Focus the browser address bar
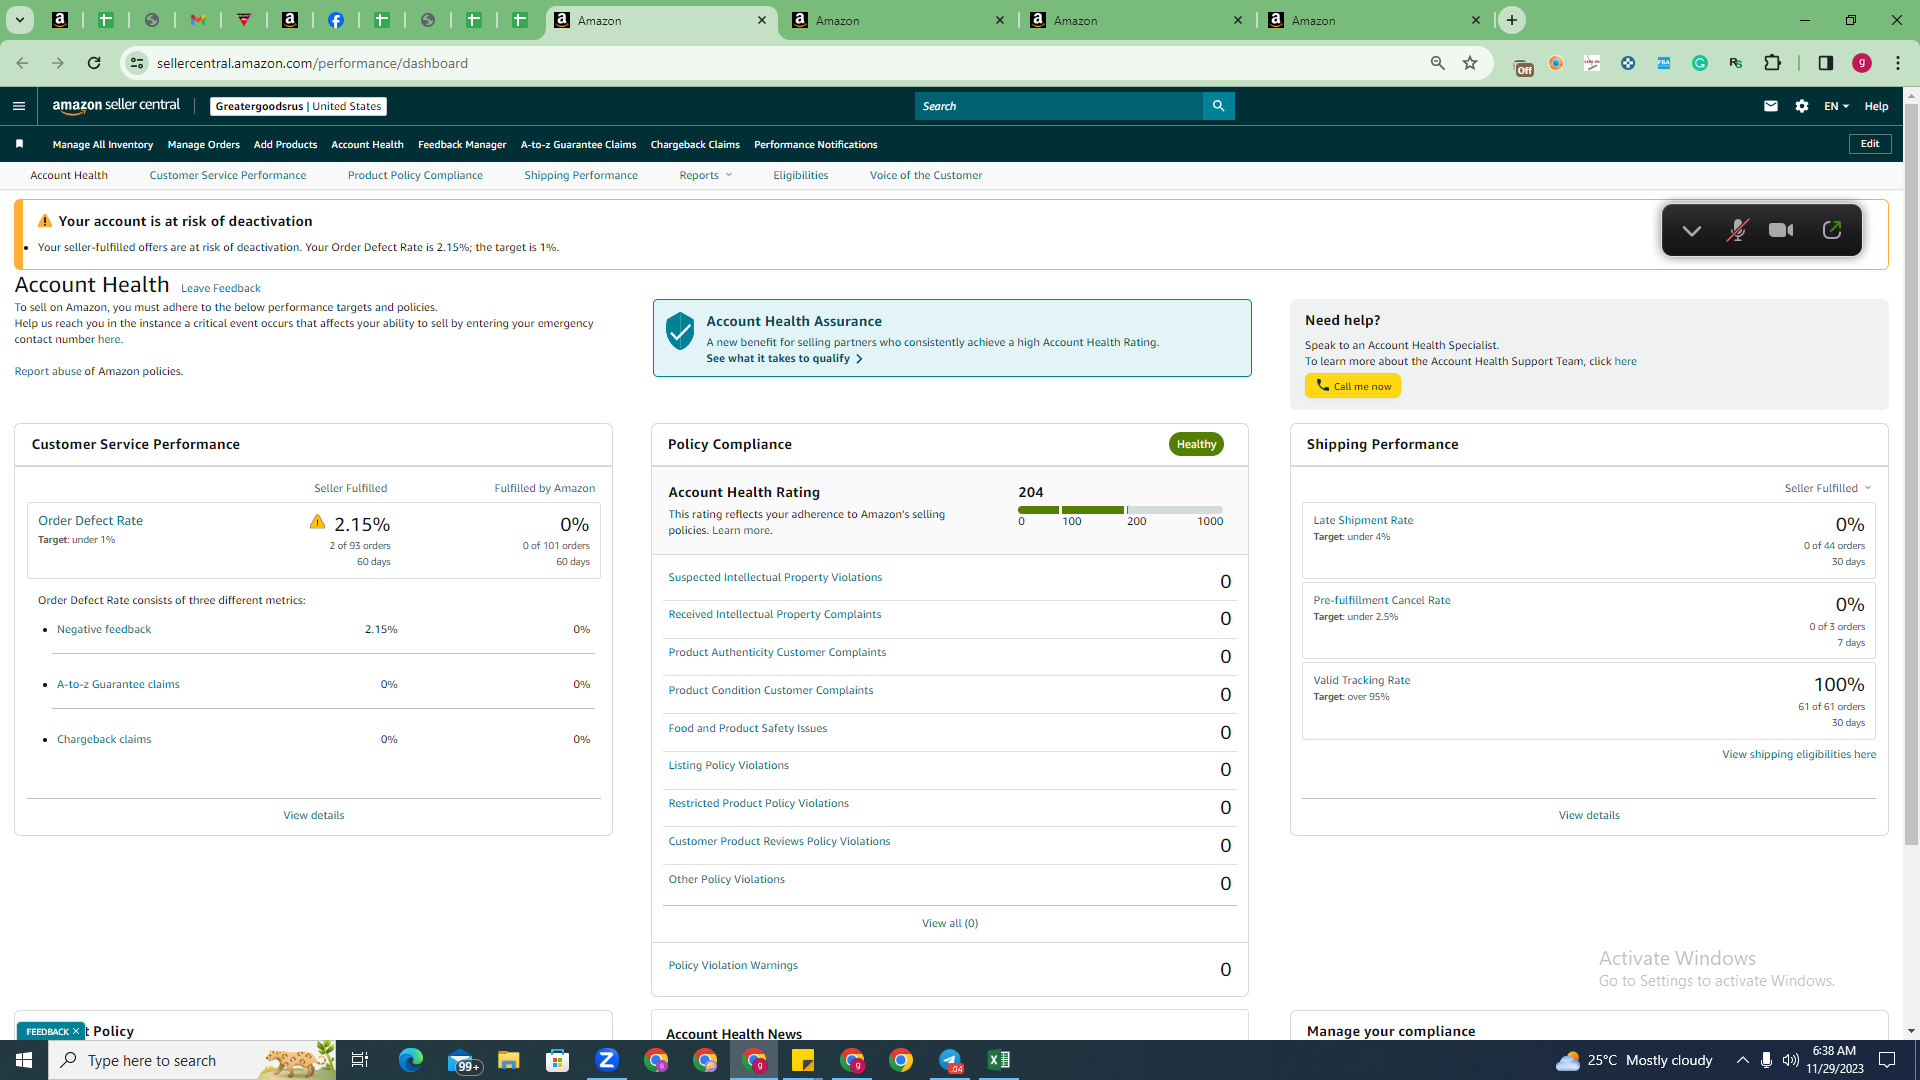Image resolution: width=1920 pixels, height=1080 pixels. click(x=780, y=63)
